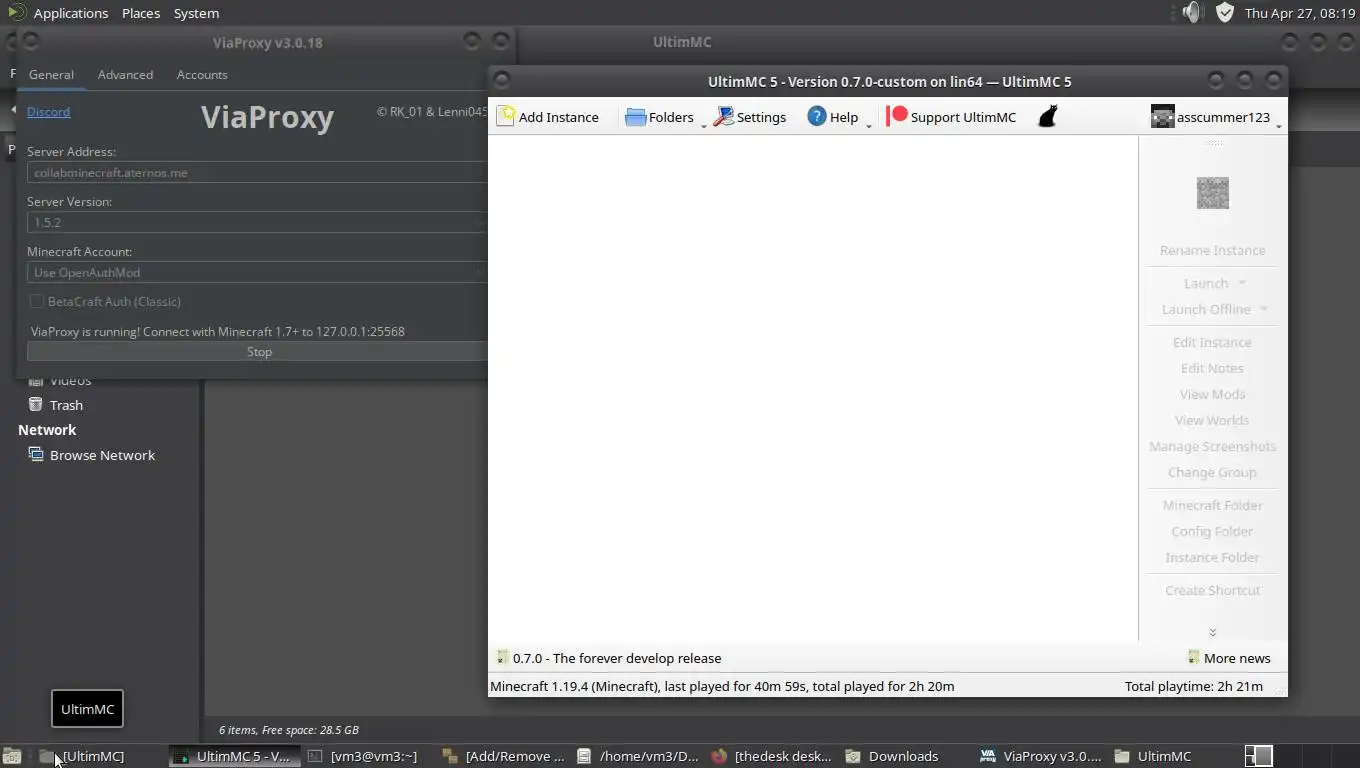Open Config Folder
The height and width of the screenshot is (768, 1360).
point(1212,531)
